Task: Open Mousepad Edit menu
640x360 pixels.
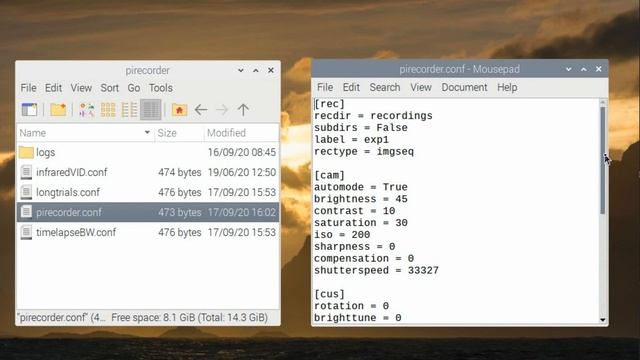Action: click(351, 87)
